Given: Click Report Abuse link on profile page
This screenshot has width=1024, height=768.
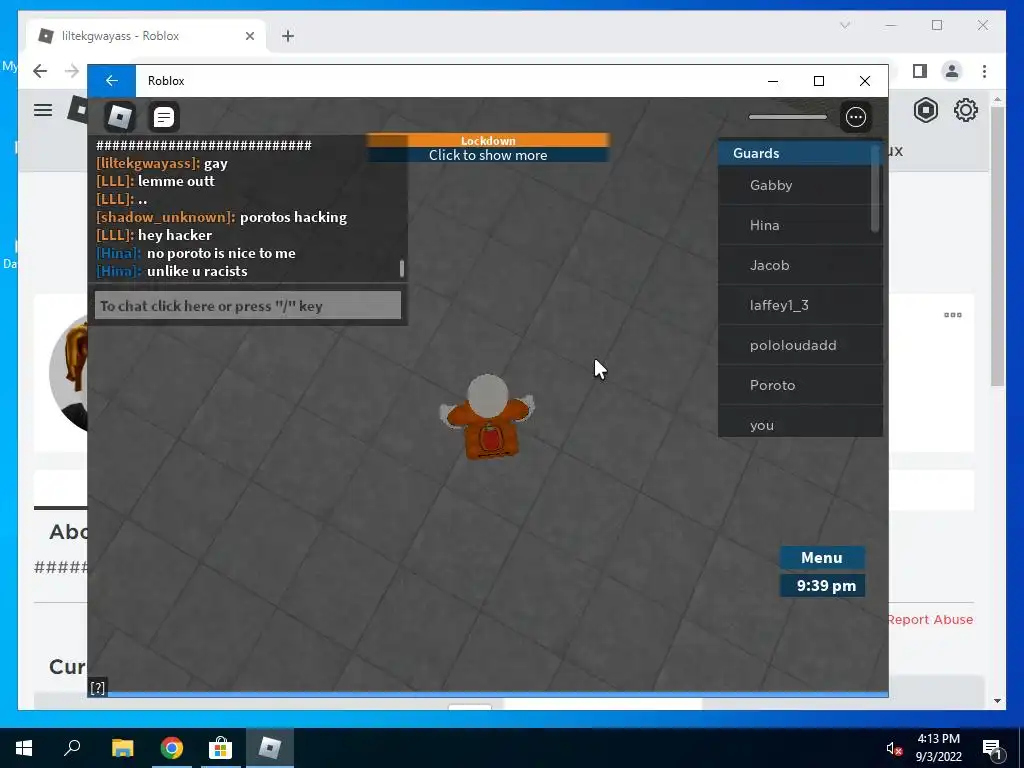Looking at the screenshot, I should pyautogui.click(x=931, y=619).
